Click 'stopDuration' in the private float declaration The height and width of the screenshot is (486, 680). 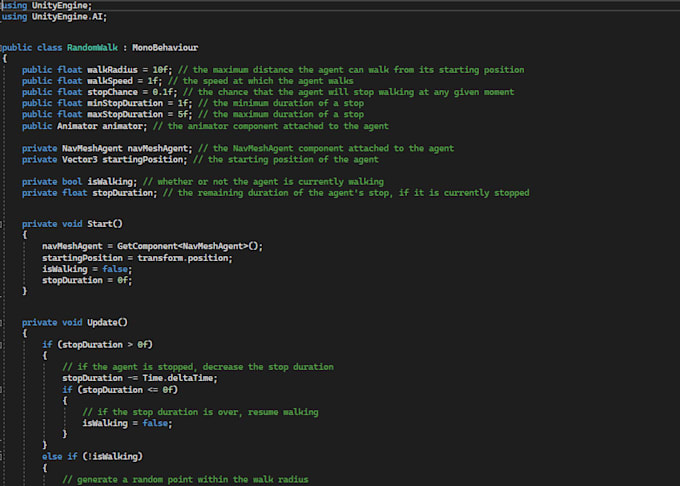(x=122, y=193)
